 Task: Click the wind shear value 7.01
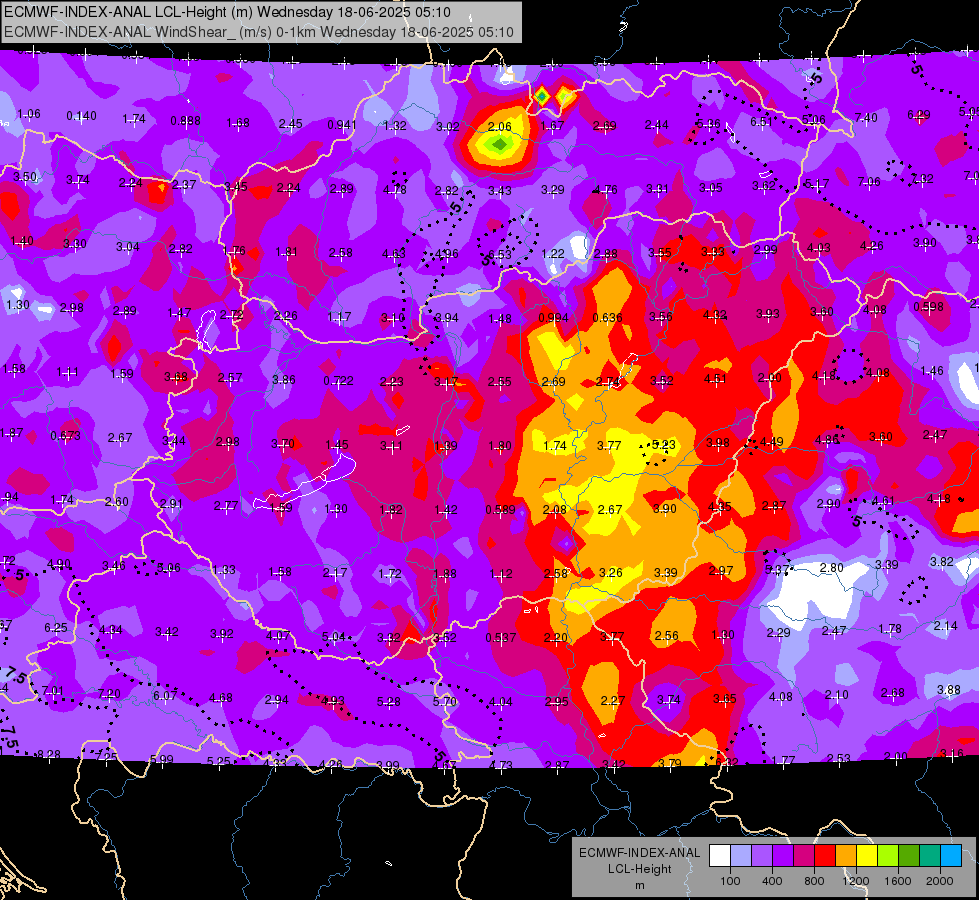52,691
